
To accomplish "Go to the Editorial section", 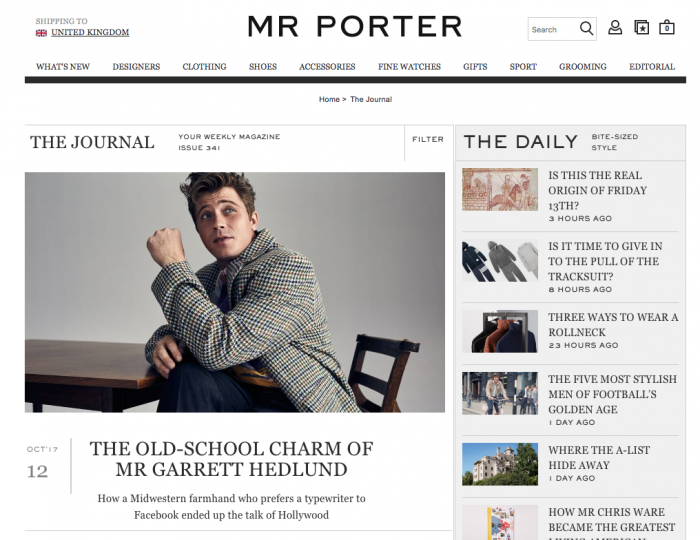I will tap(652, 66).
